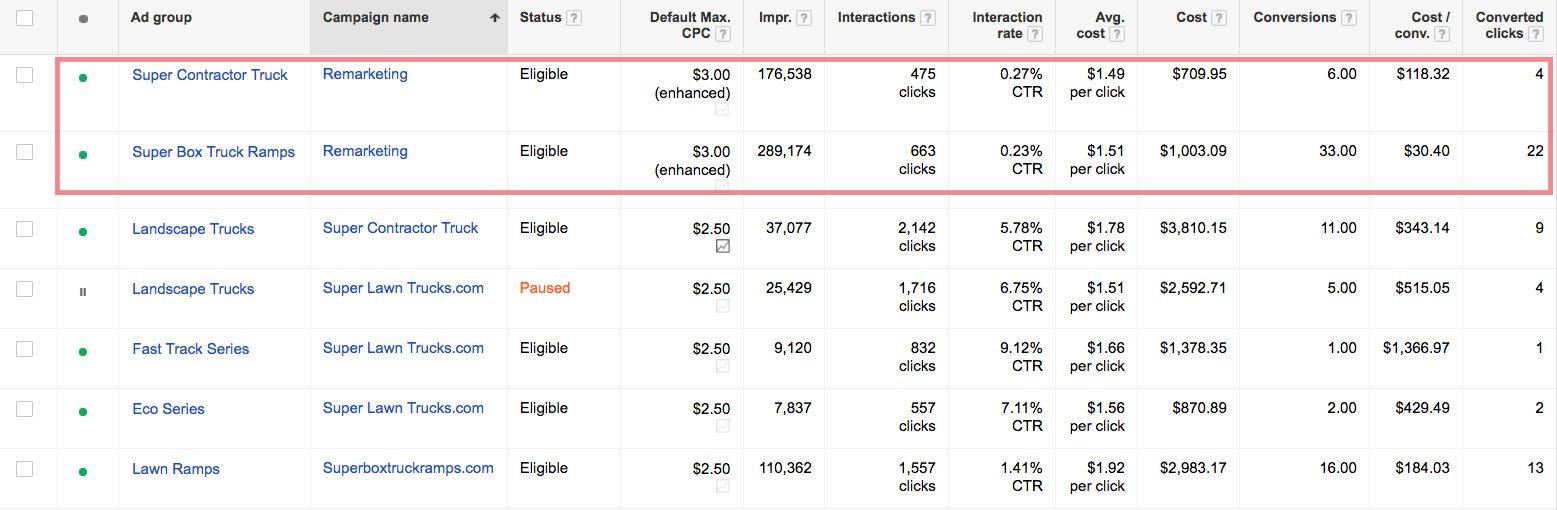Viewport: 1557px width, 510px height.
Task: Sort table by the Cost column header
Action: click(x=1191, y=17)
